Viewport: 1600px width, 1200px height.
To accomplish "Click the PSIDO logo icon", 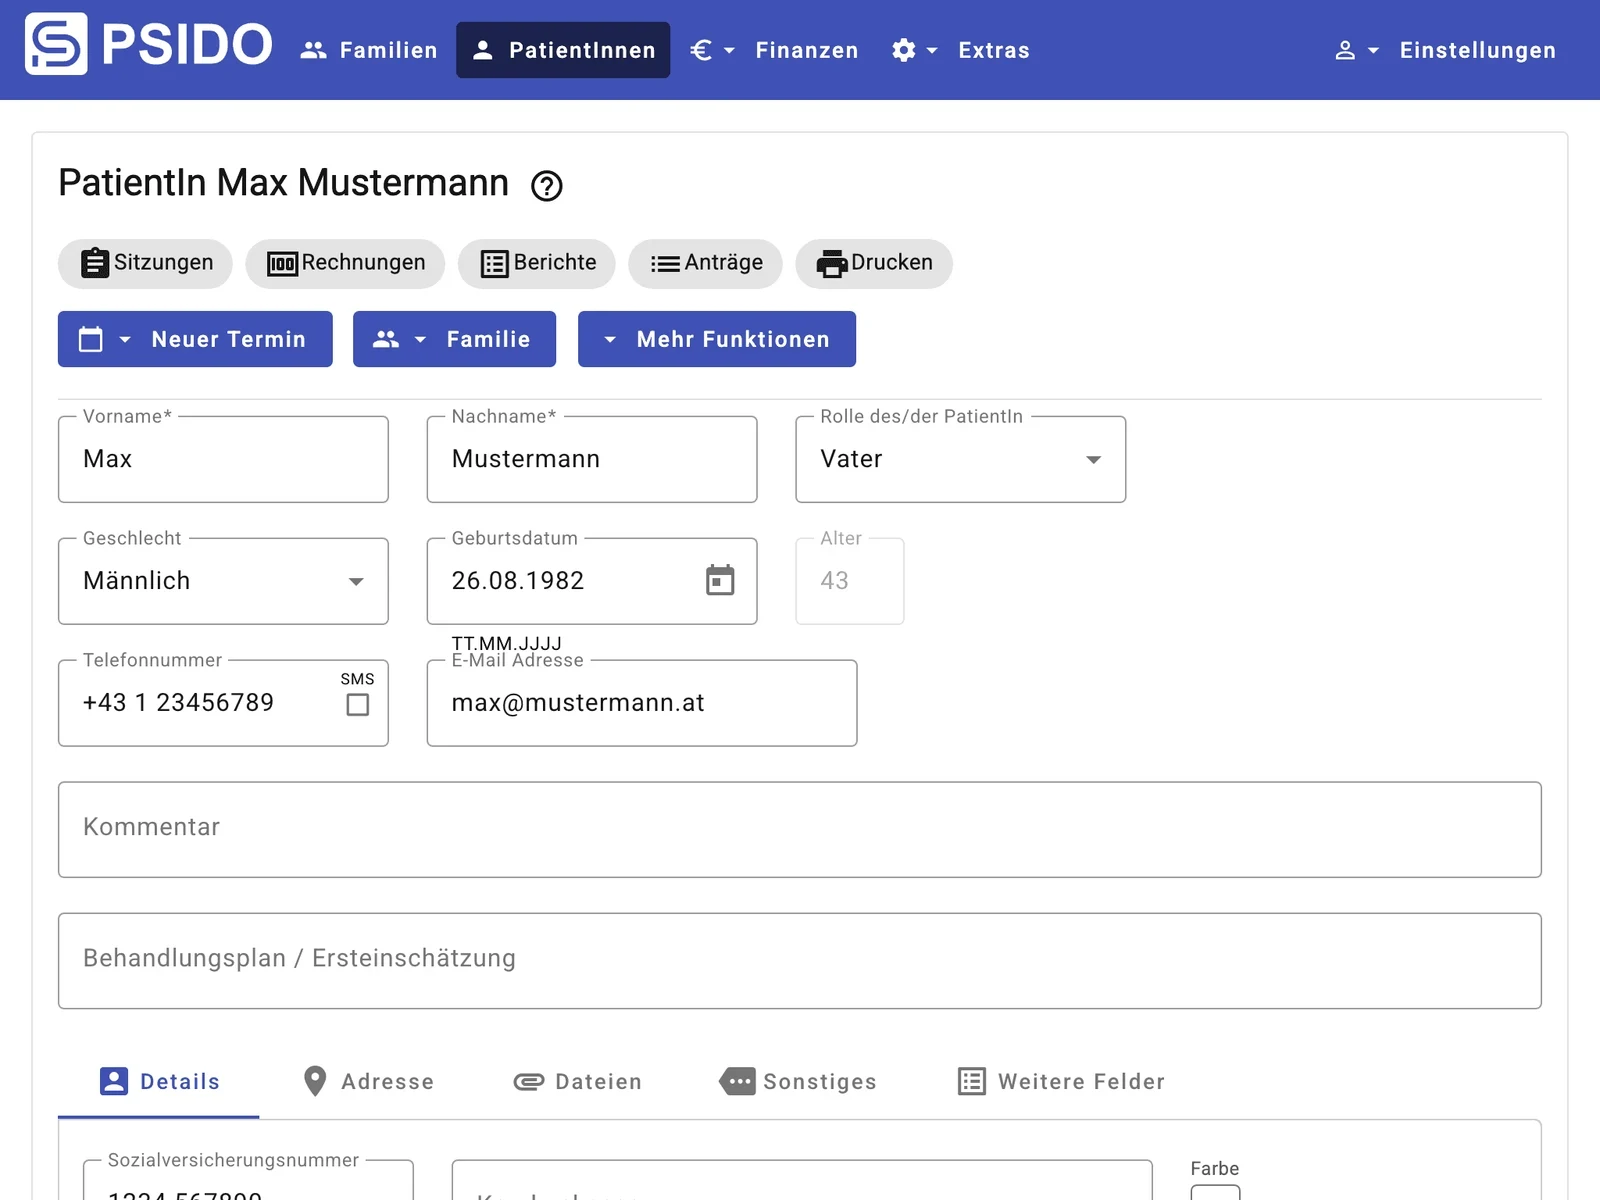I will (56, 44).
